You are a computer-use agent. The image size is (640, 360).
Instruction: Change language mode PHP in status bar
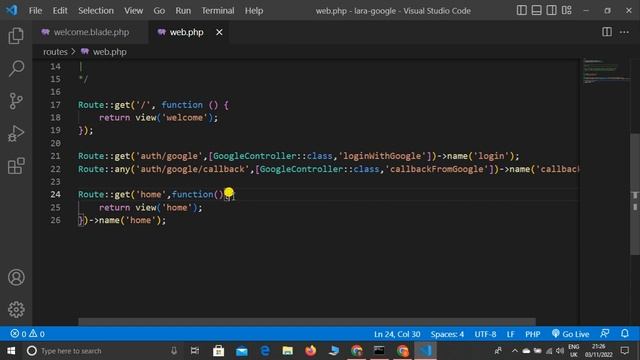click(533, 334)
